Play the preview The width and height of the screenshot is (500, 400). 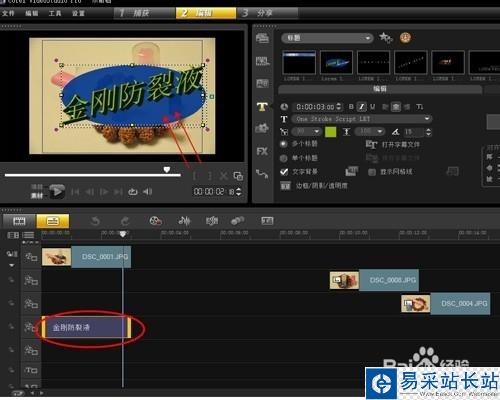(x=57, y=191)
